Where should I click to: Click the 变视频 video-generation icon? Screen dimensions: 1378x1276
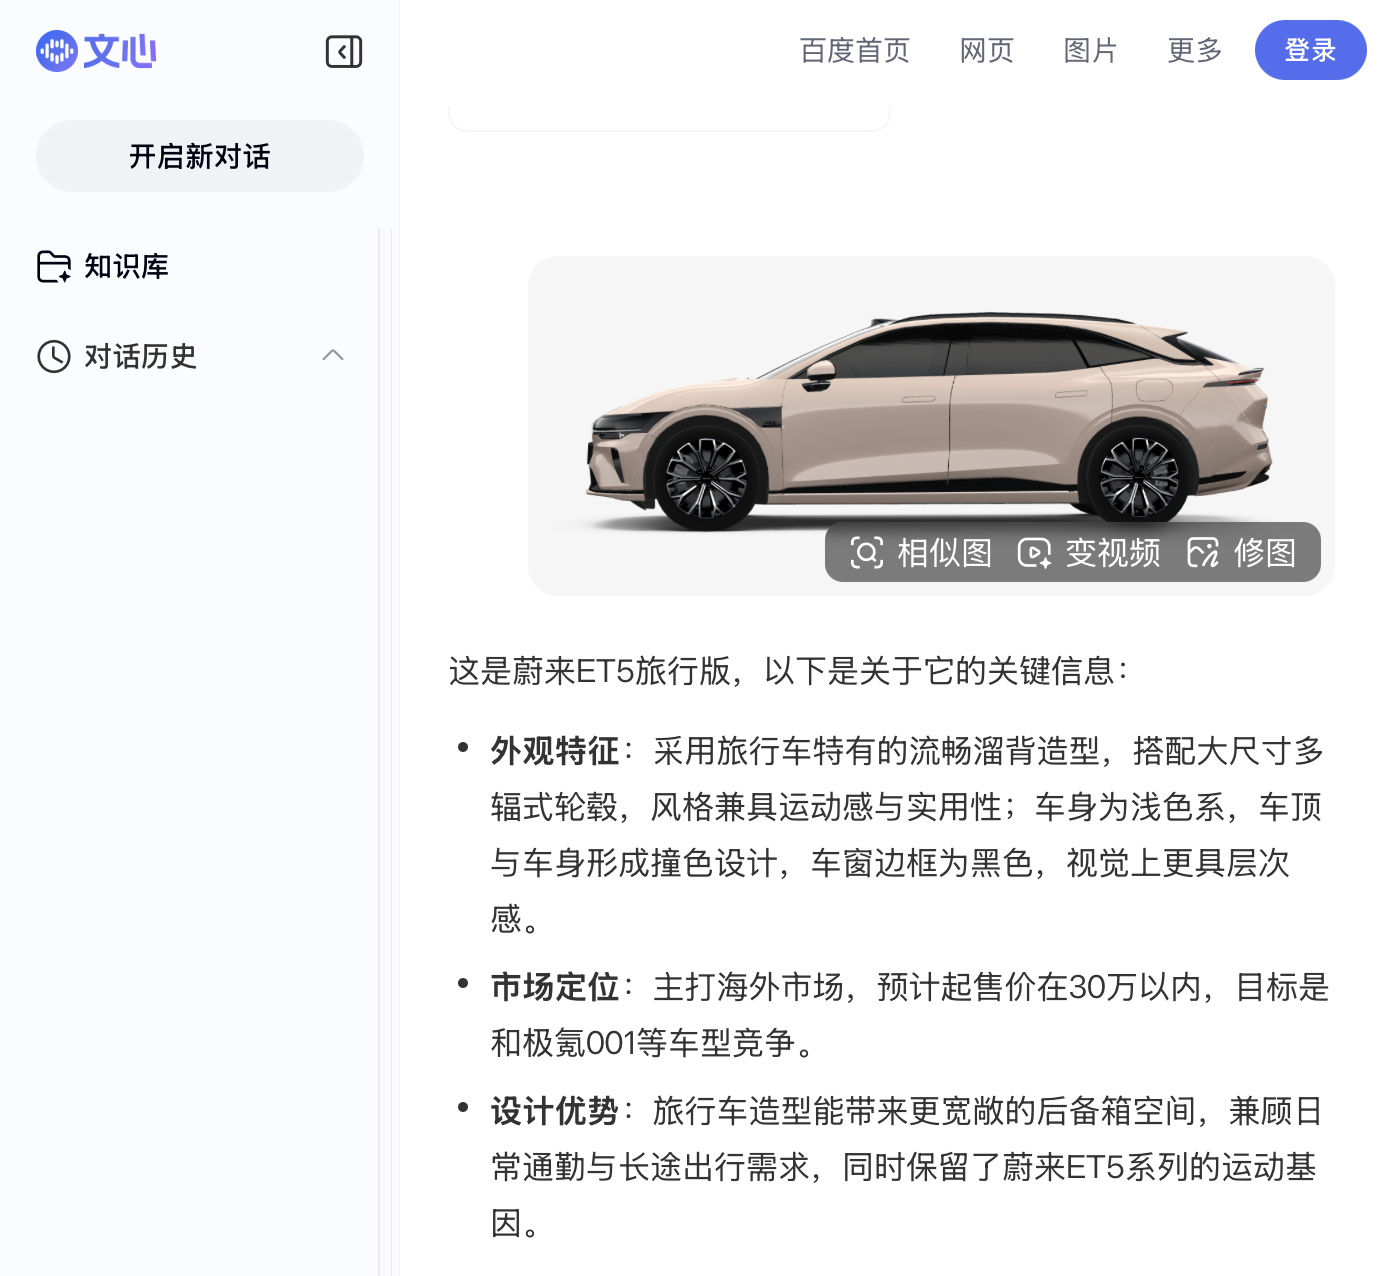click(x=1092, y=552)
